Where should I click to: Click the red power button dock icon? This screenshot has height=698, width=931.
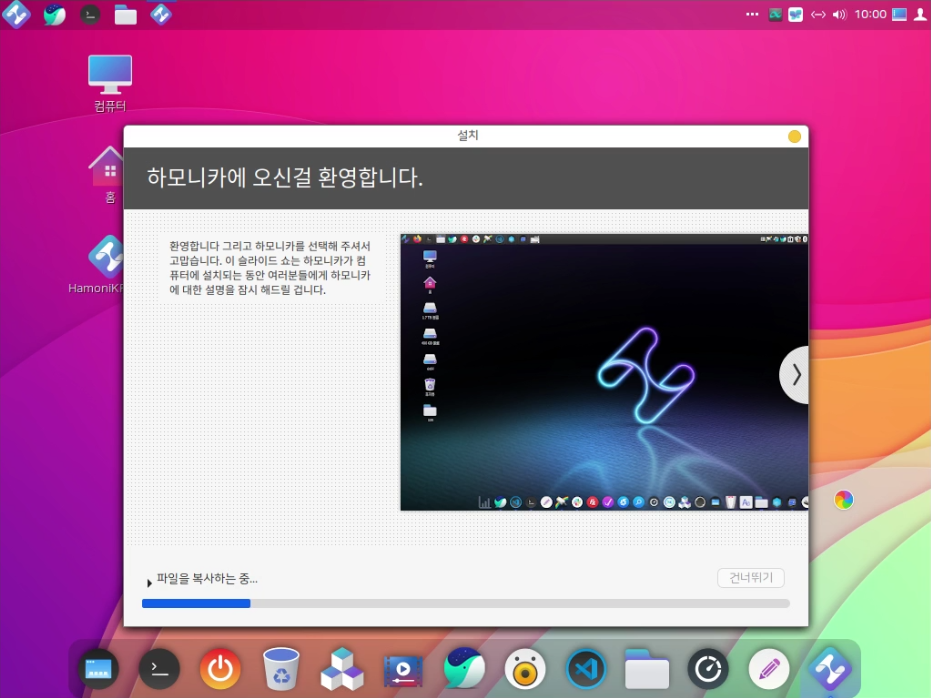tap(220, 669)
